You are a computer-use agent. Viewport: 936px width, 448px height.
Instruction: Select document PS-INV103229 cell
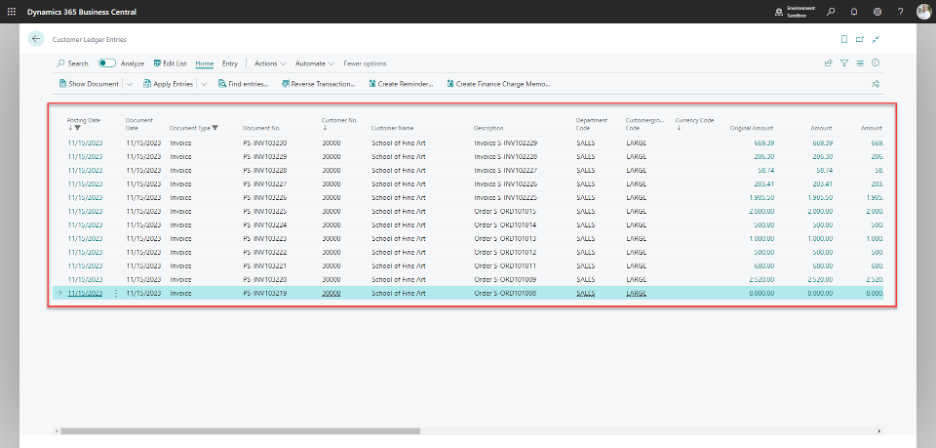265,157
